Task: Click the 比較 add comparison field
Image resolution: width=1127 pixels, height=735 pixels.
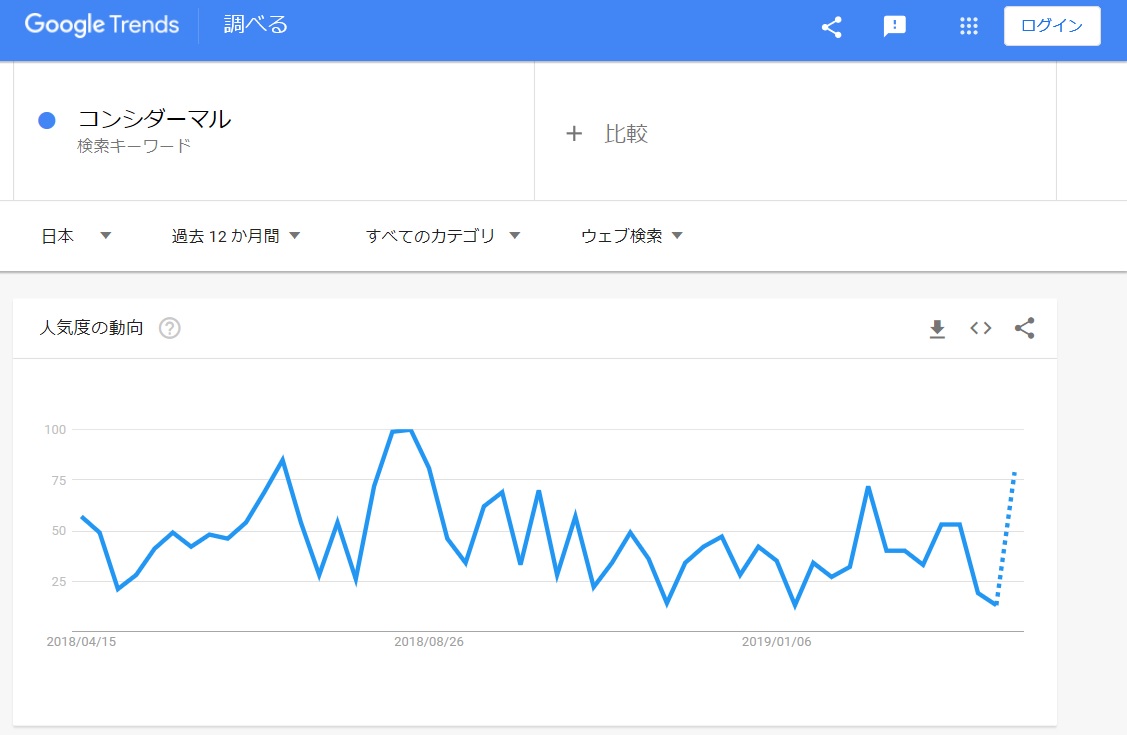Action: pos(626,134)
